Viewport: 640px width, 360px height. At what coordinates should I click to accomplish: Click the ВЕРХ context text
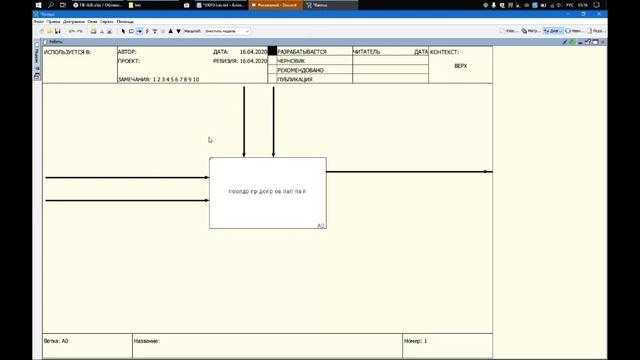coord(460,66)
